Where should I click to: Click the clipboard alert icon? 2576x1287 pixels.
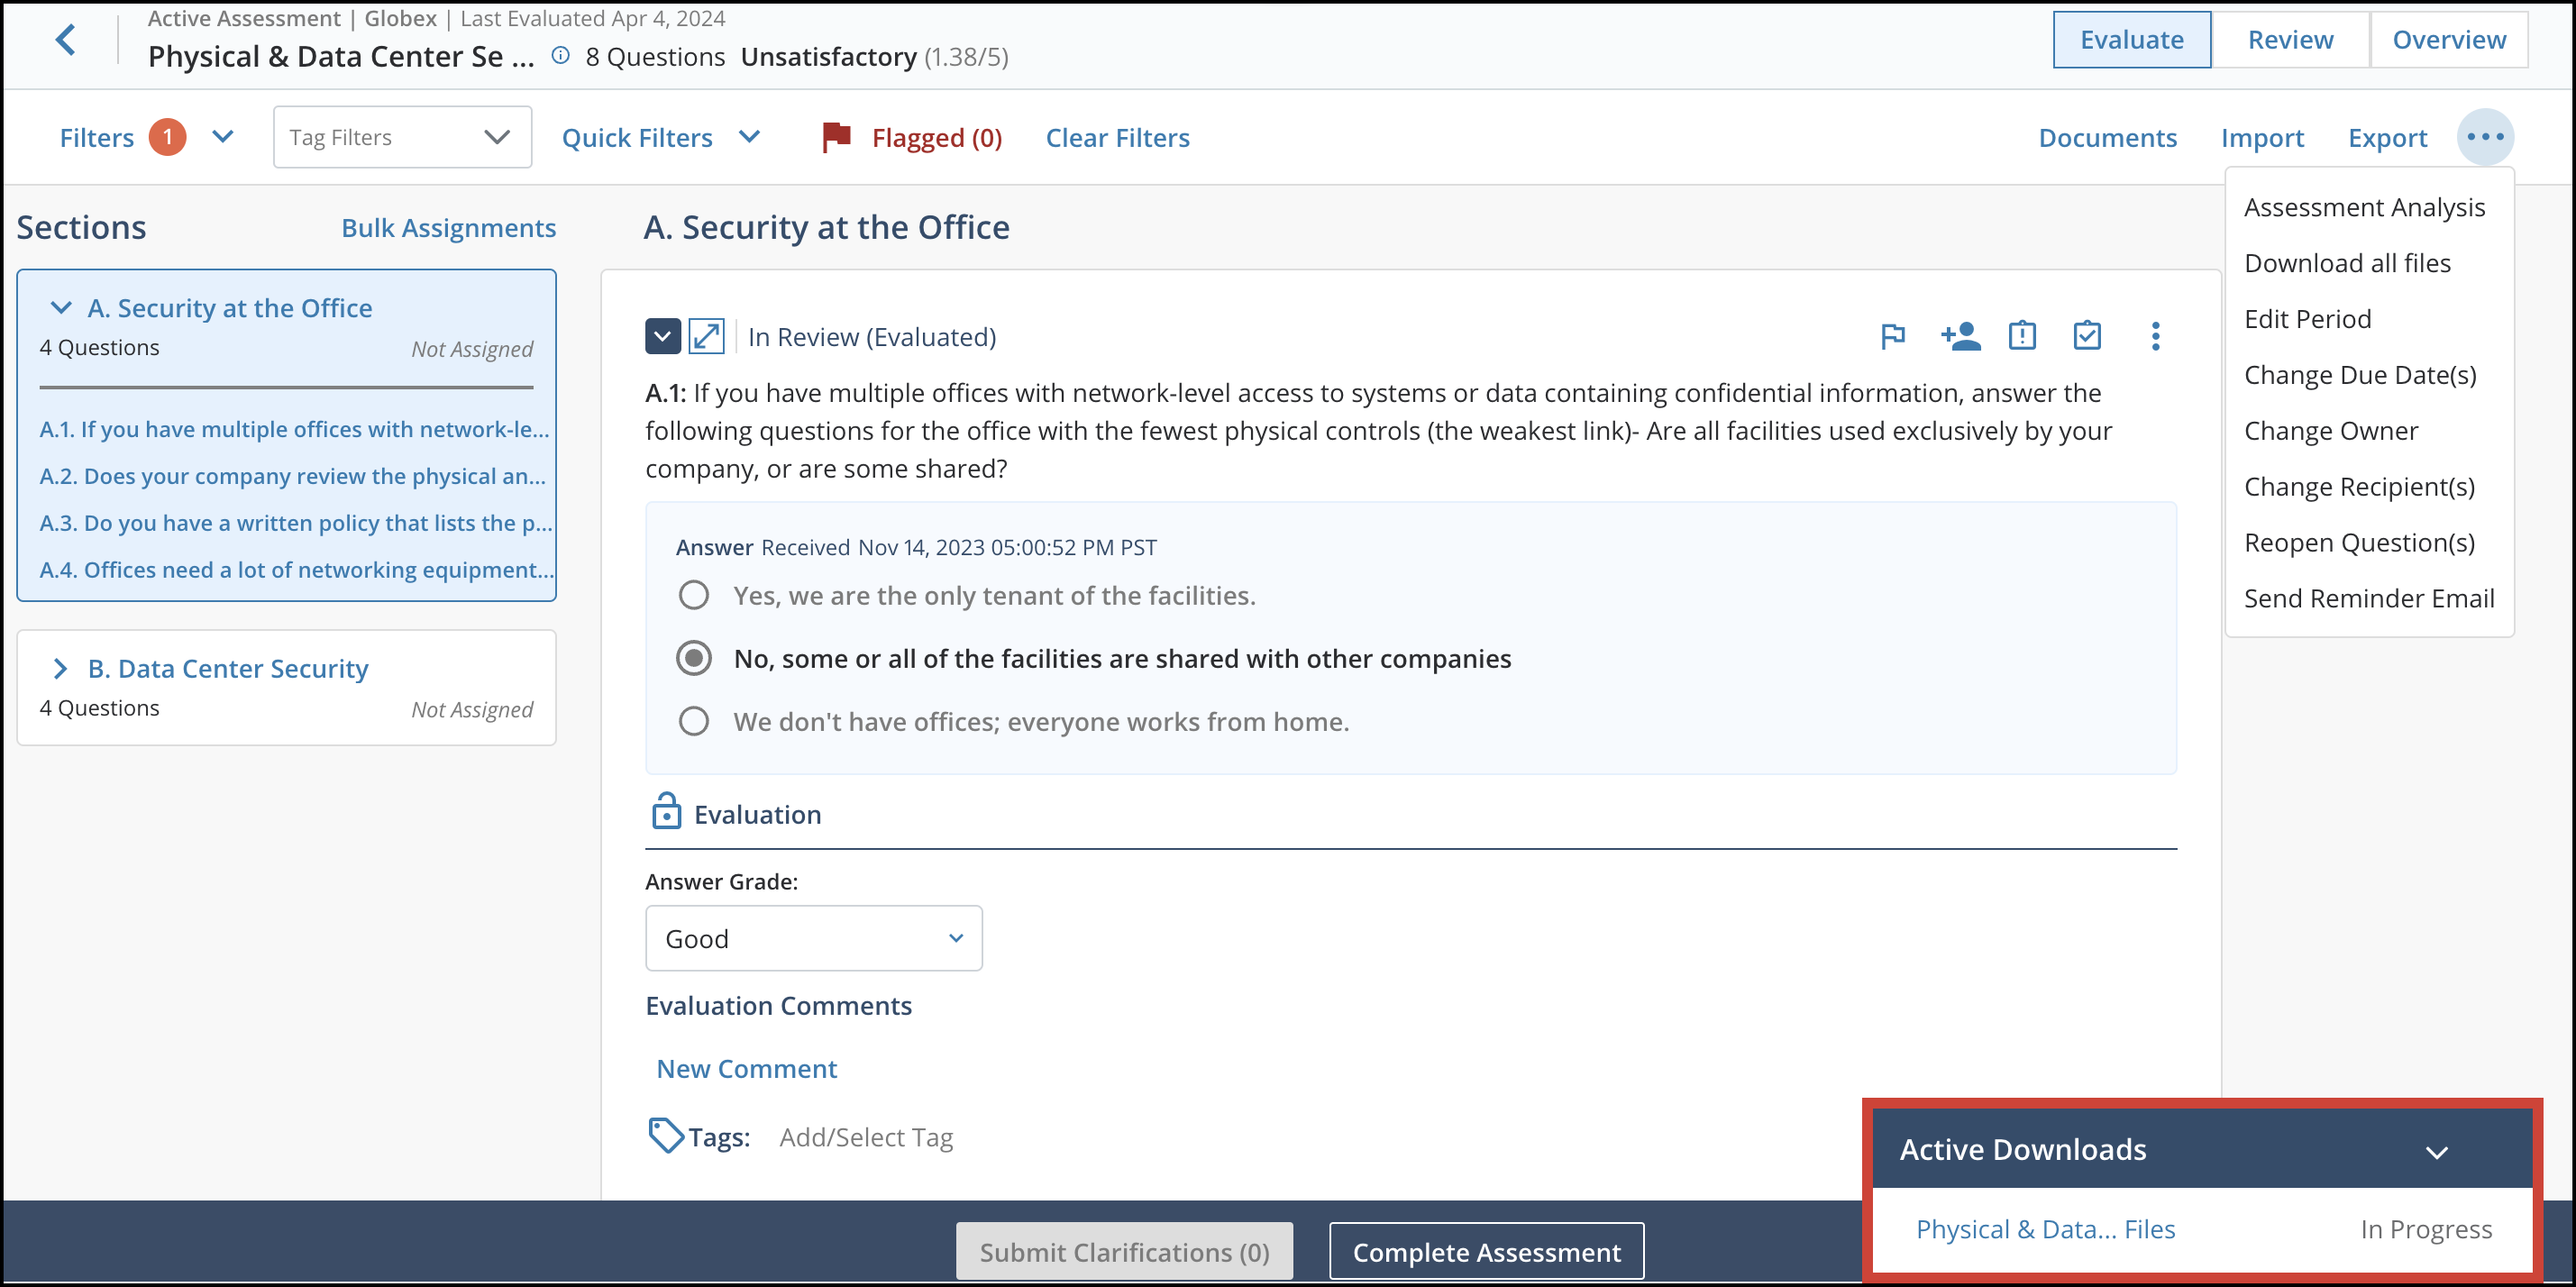coord(2022,336)
